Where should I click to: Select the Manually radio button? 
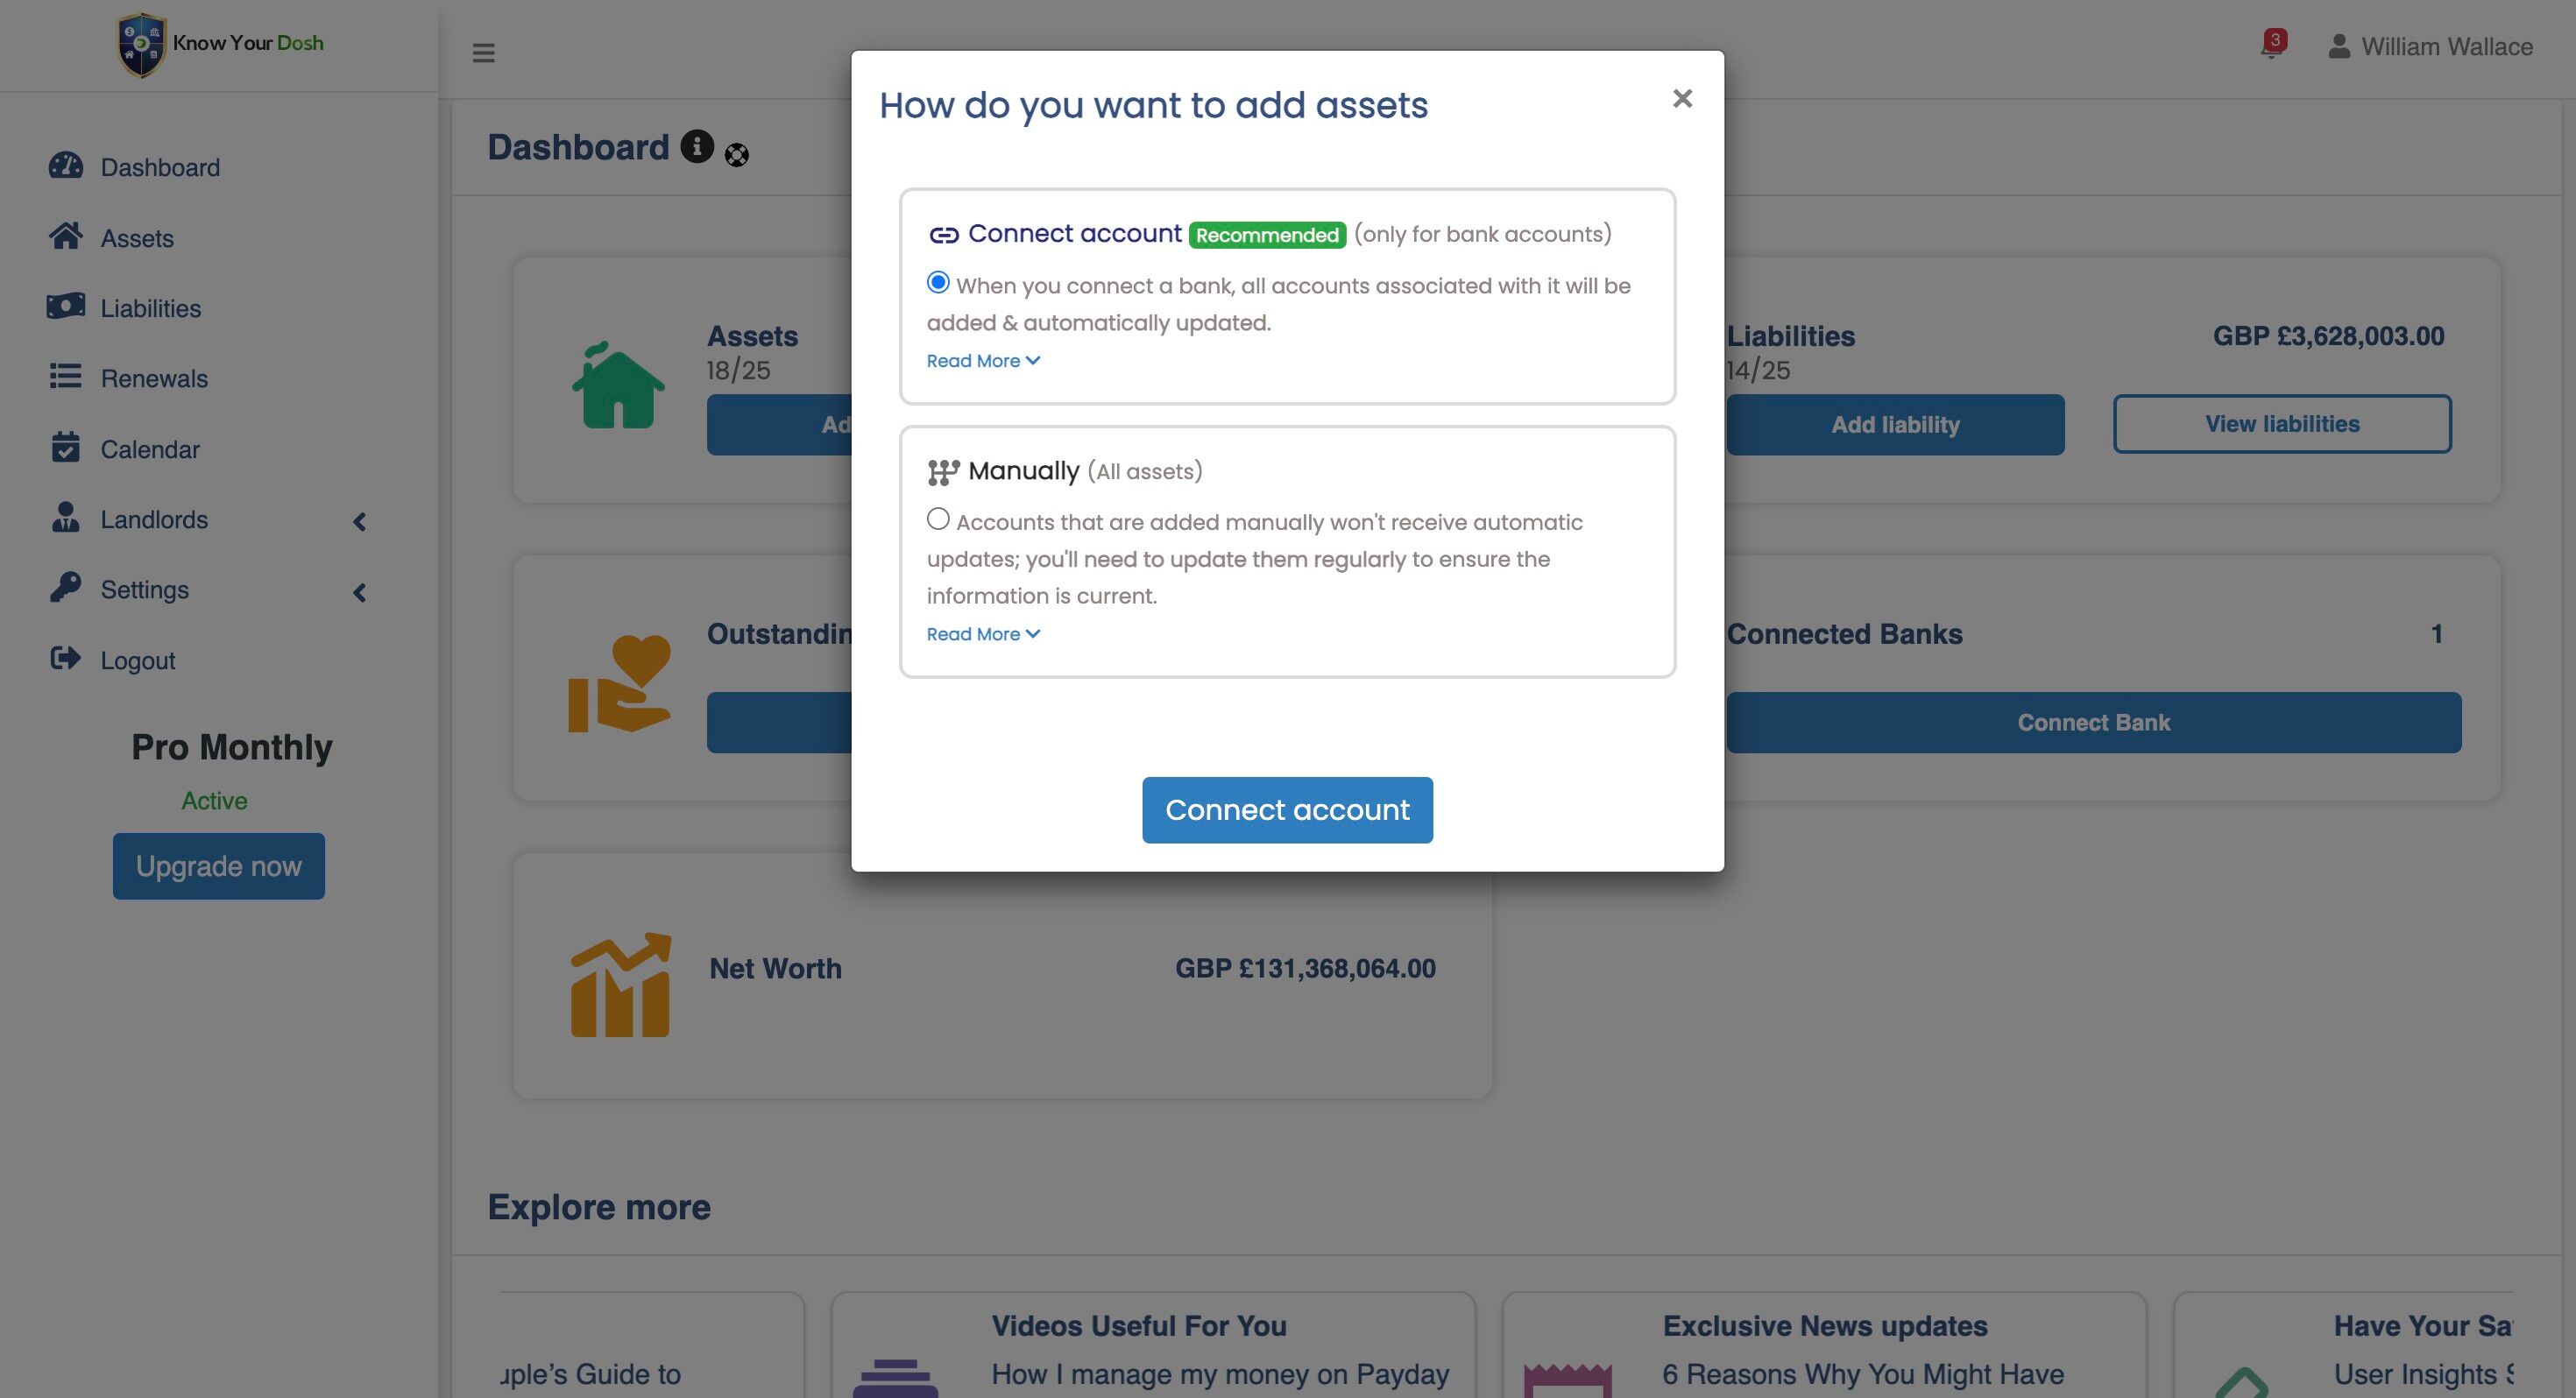[938, 519]
